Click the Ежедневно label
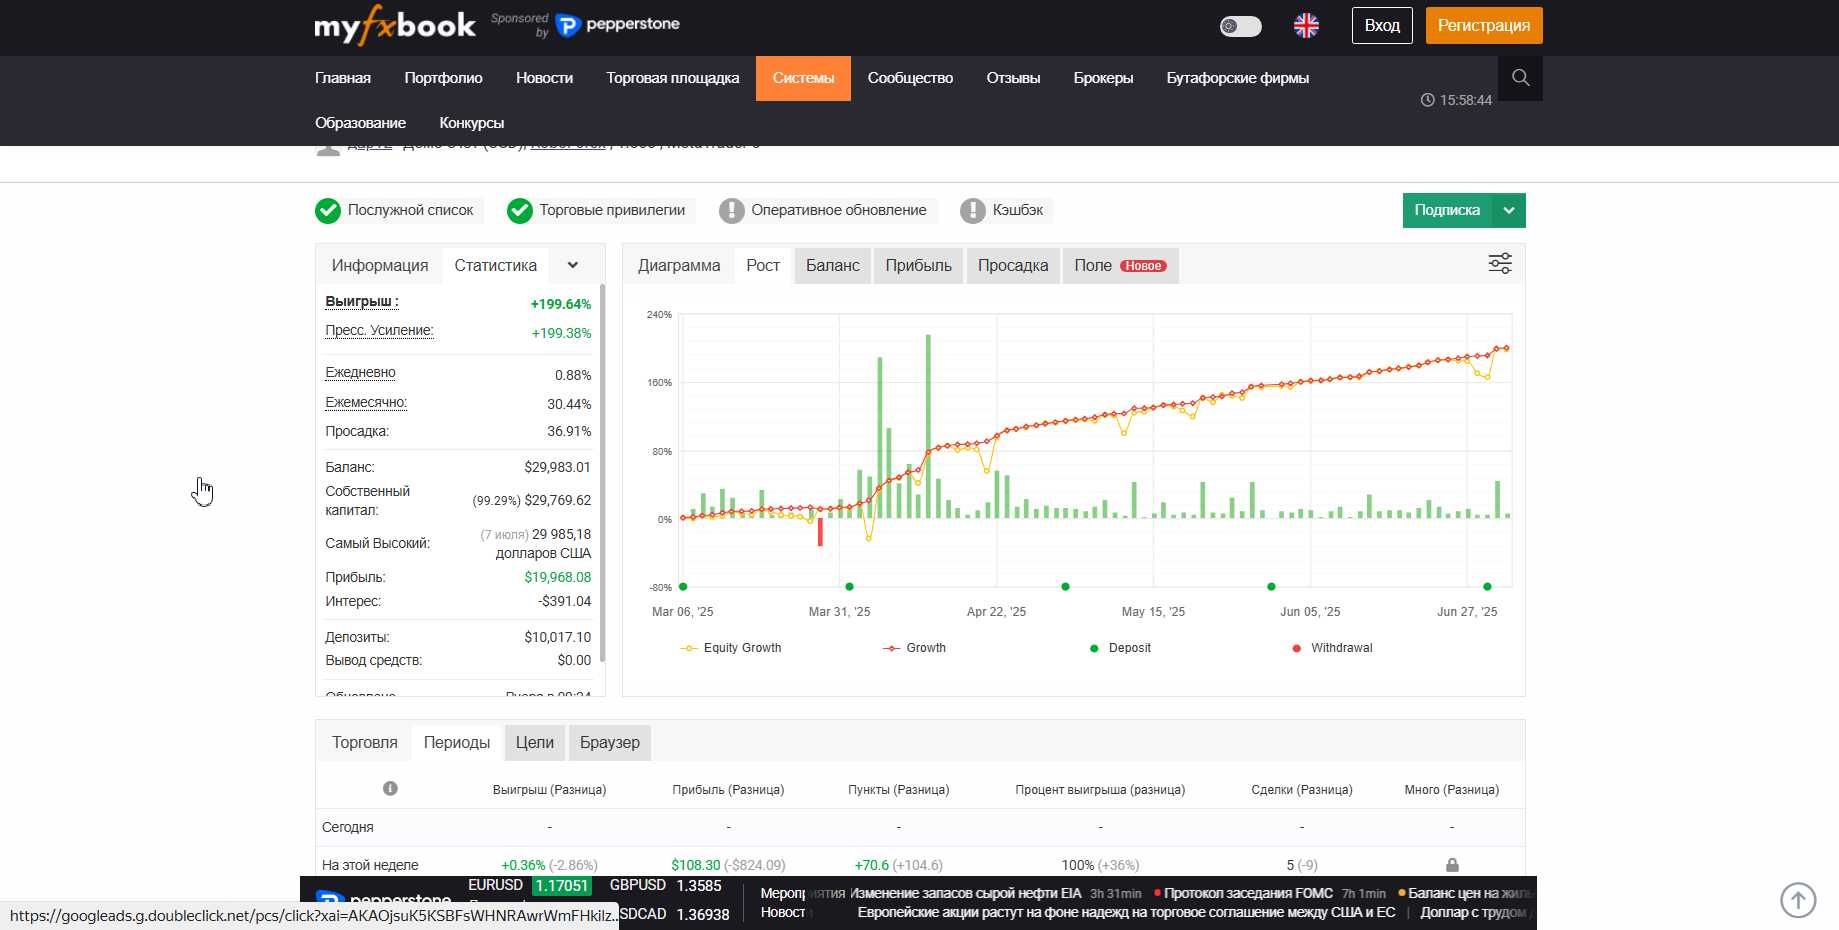Image resolution: width=1839 pixels, height=930 pixels. pos(360,373)
